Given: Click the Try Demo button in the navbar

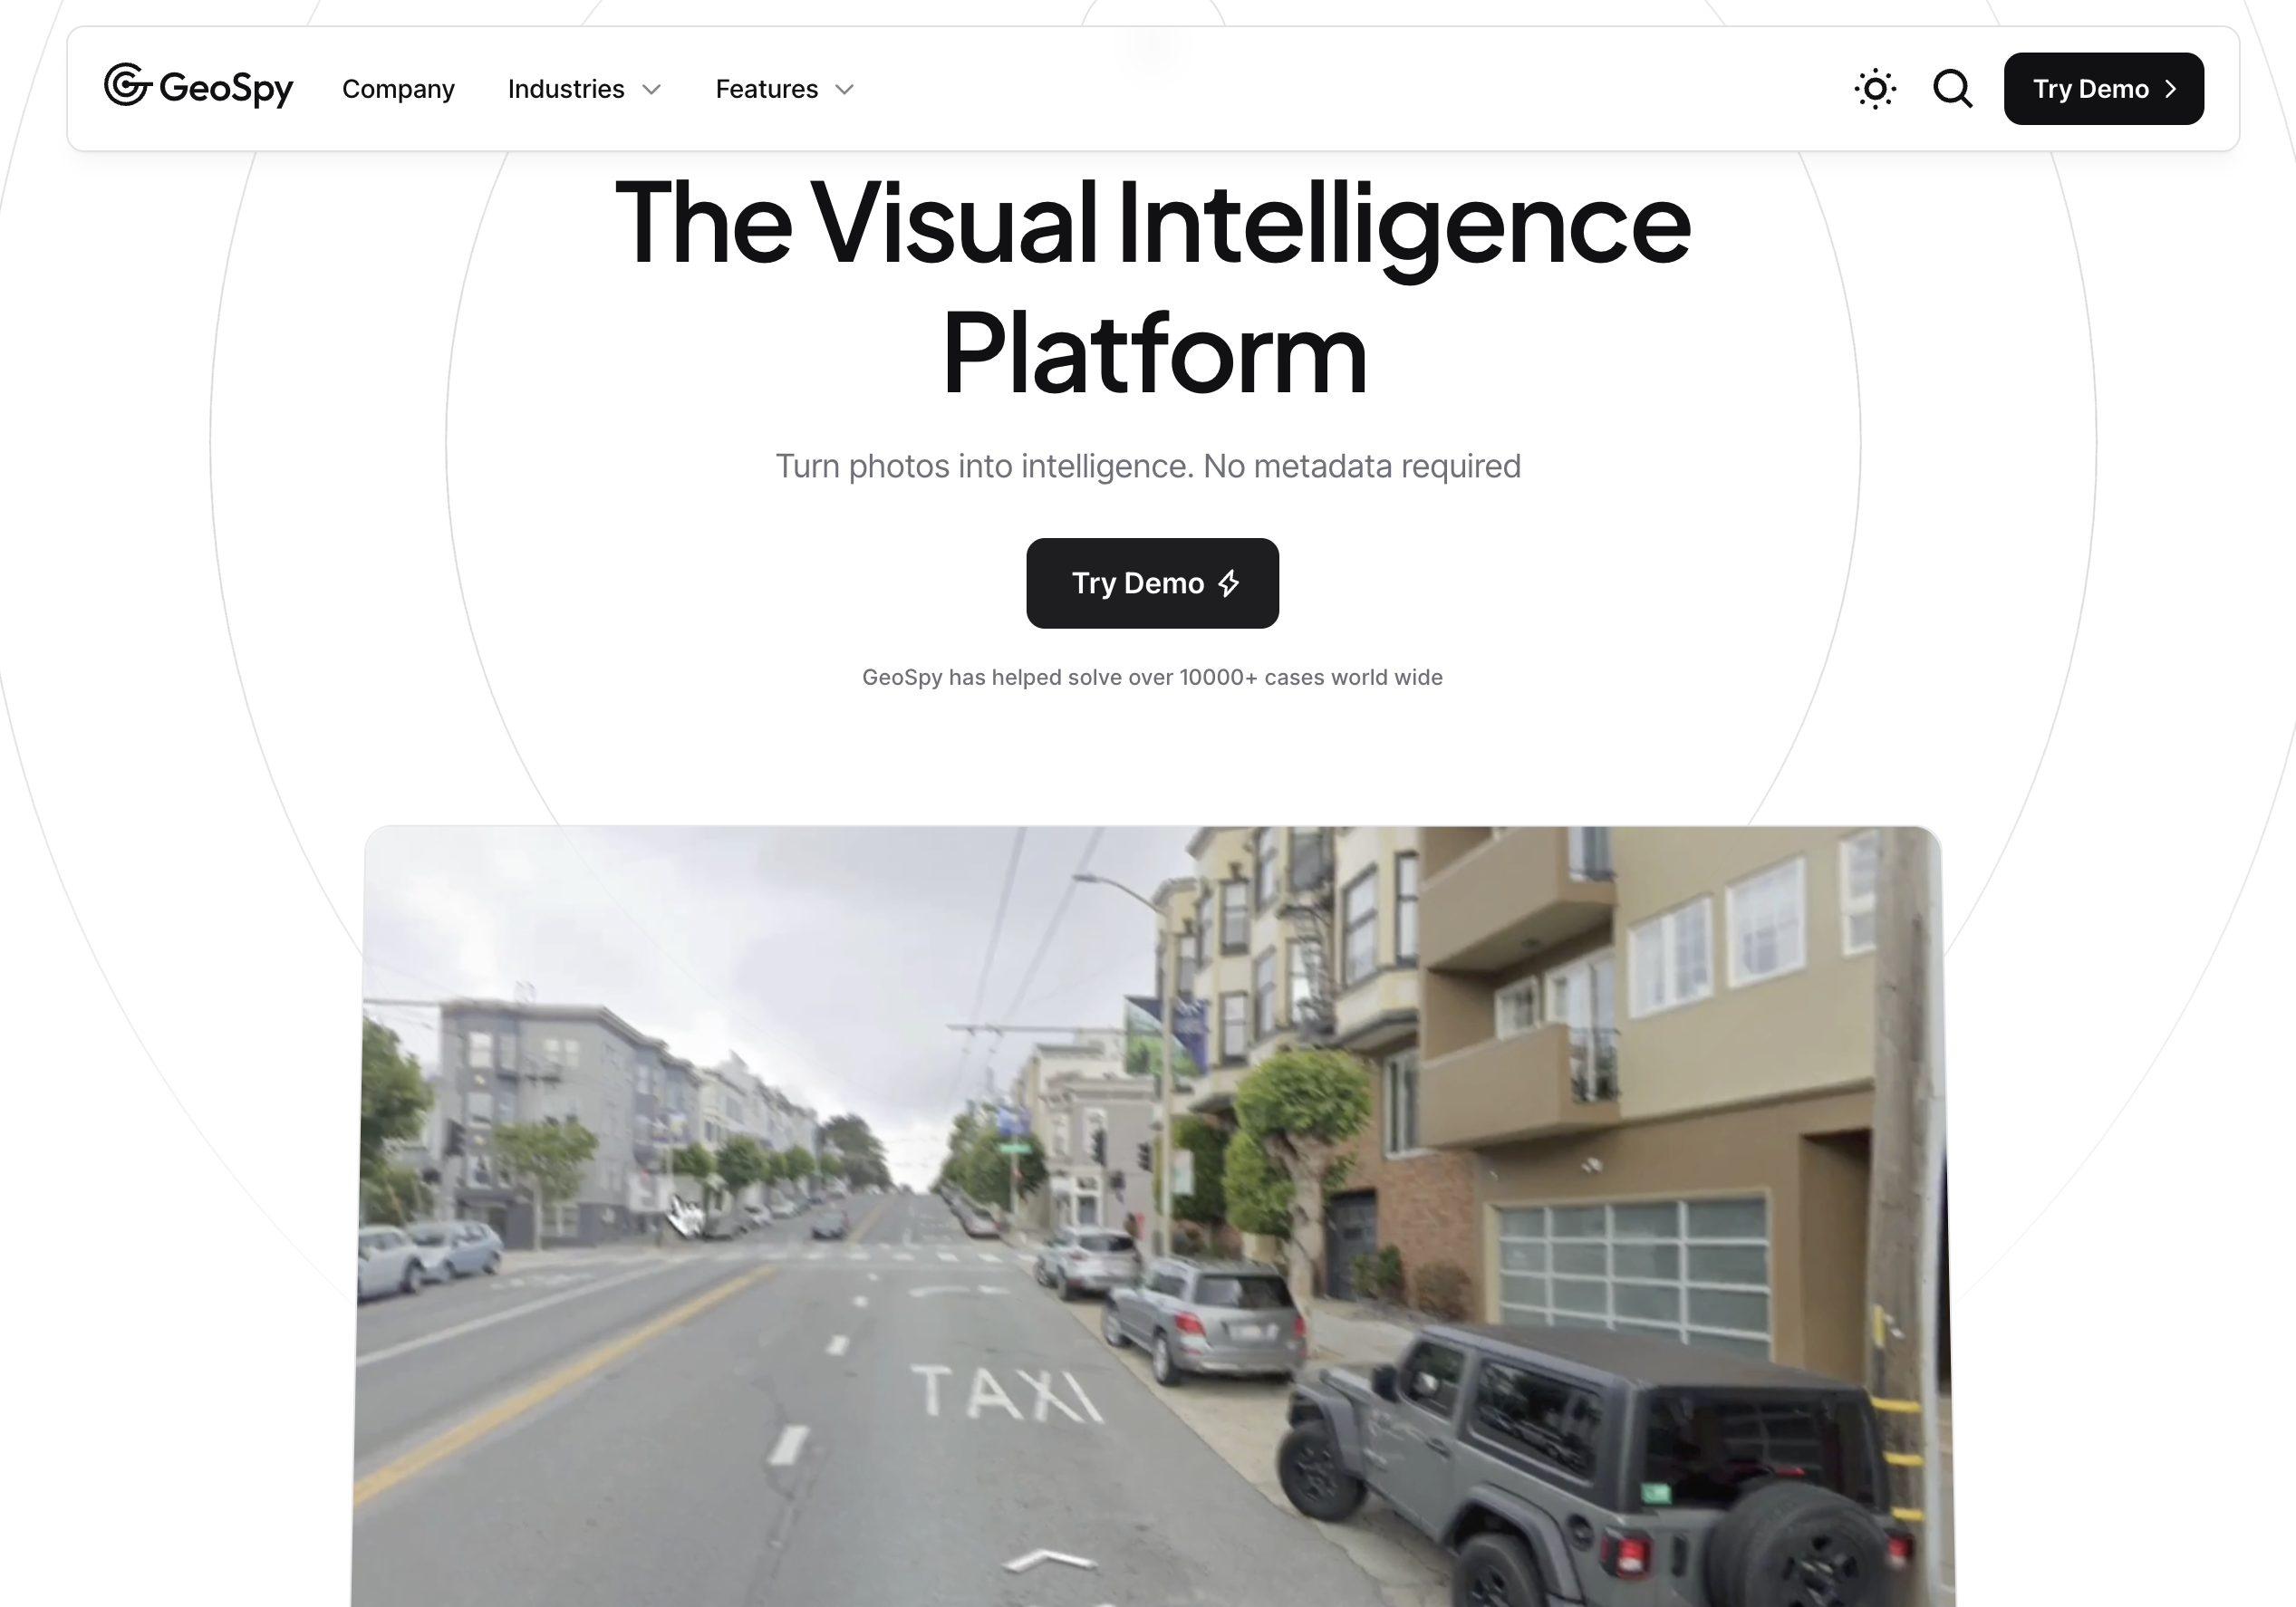Looking at the screenshot, I should tap(2103, 89).
